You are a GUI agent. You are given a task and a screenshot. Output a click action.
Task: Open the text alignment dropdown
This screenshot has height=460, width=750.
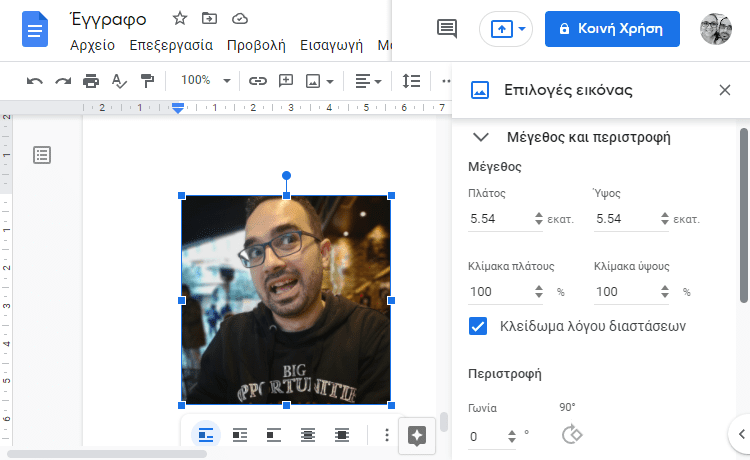pos(368,81)
